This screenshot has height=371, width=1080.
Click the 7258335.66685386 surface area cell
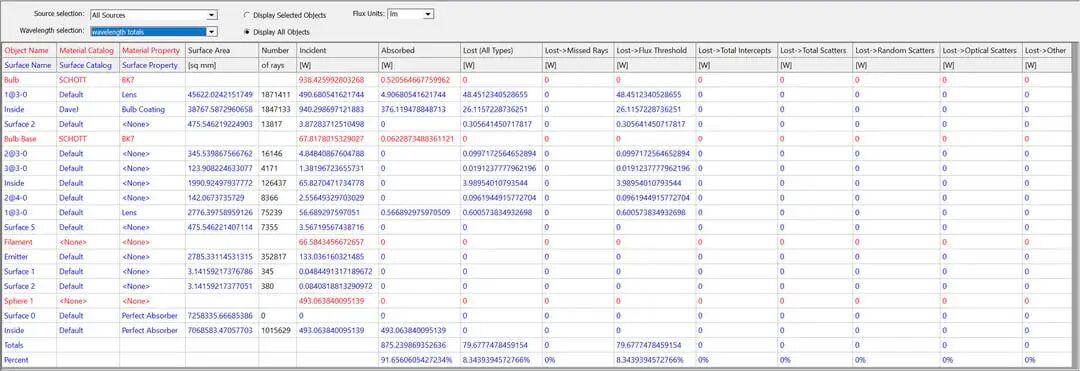click(x=220, y=315)
